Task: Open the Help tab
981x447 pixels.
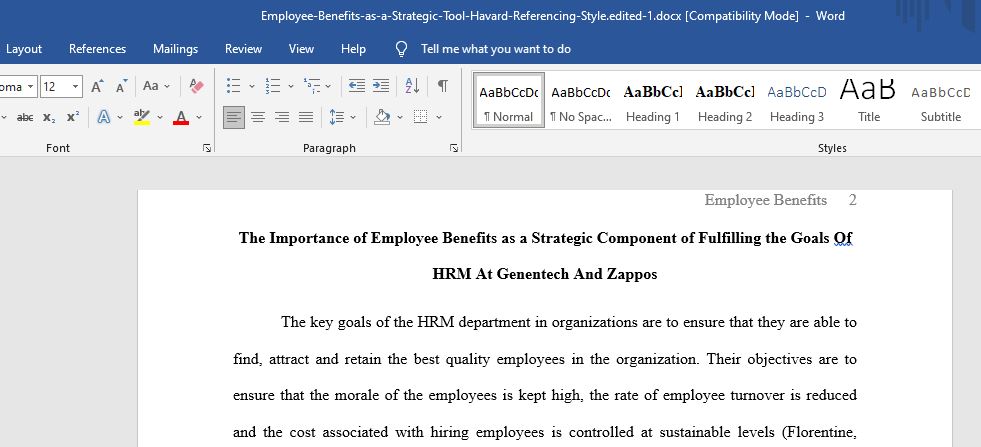Action: coord(353,49)
